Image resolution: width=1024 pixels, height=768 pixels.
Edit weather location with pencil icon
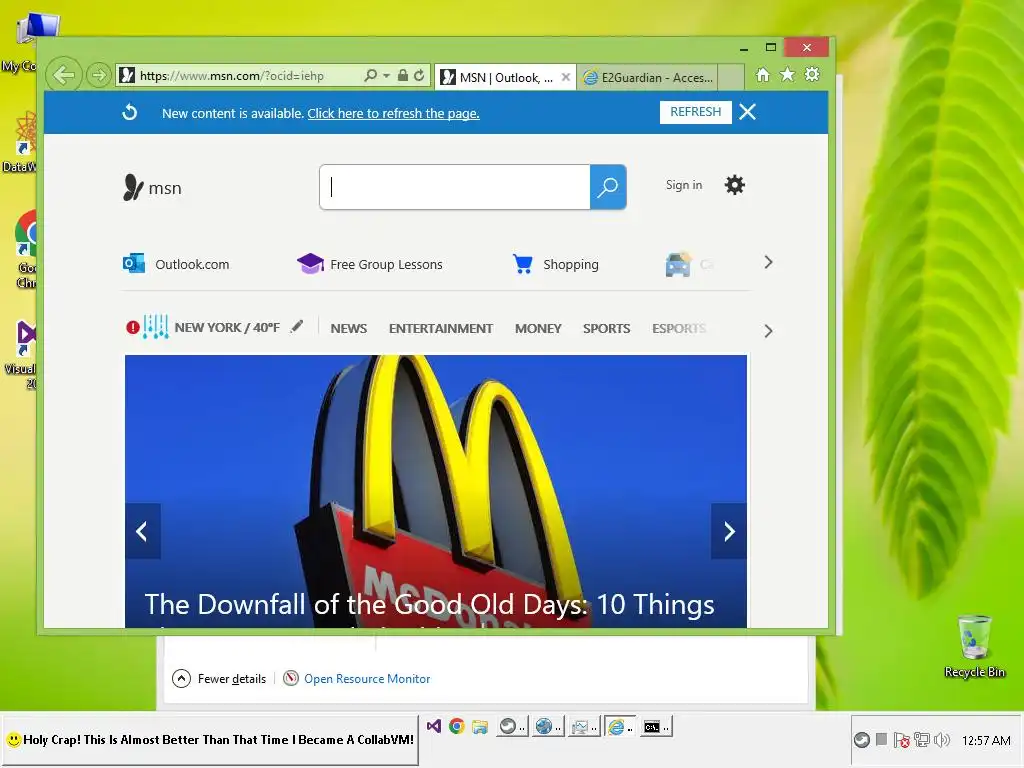pyautogui.click(x=297, y=326)
